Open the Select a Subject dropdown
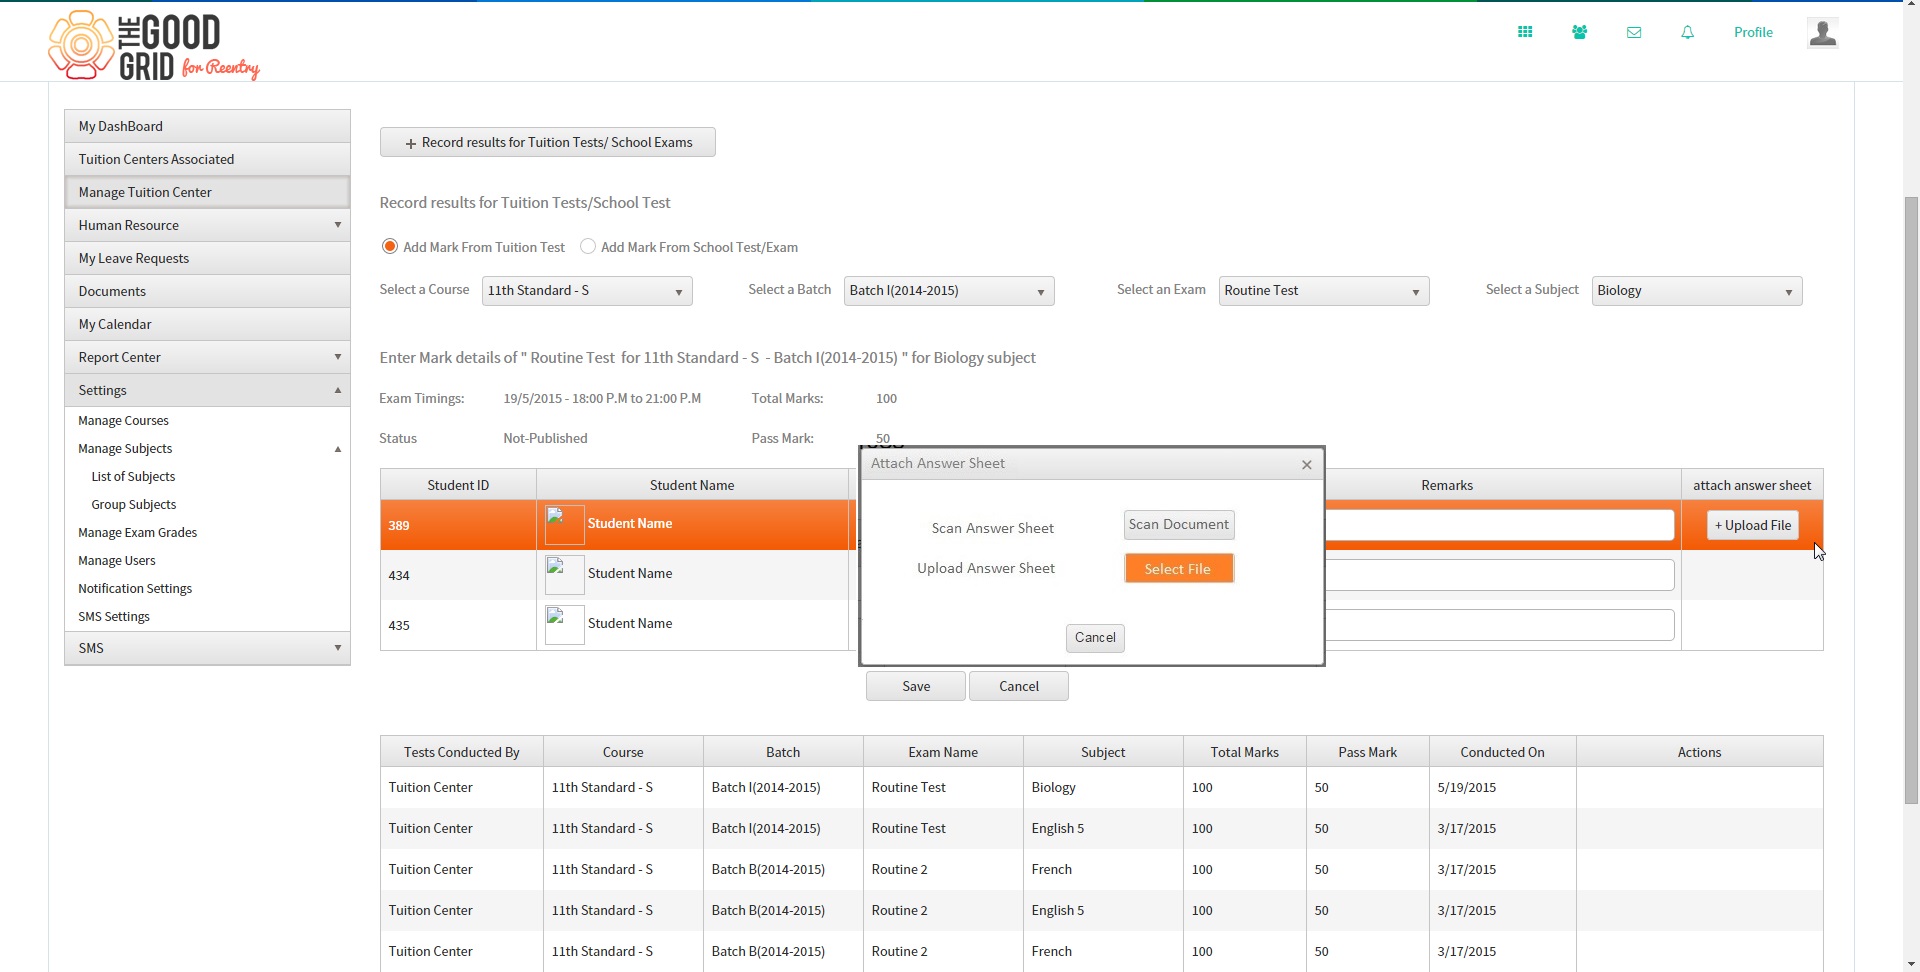Image resolution: width=1920 pixels, height=972 pixels. click(x=1697, y=291)
